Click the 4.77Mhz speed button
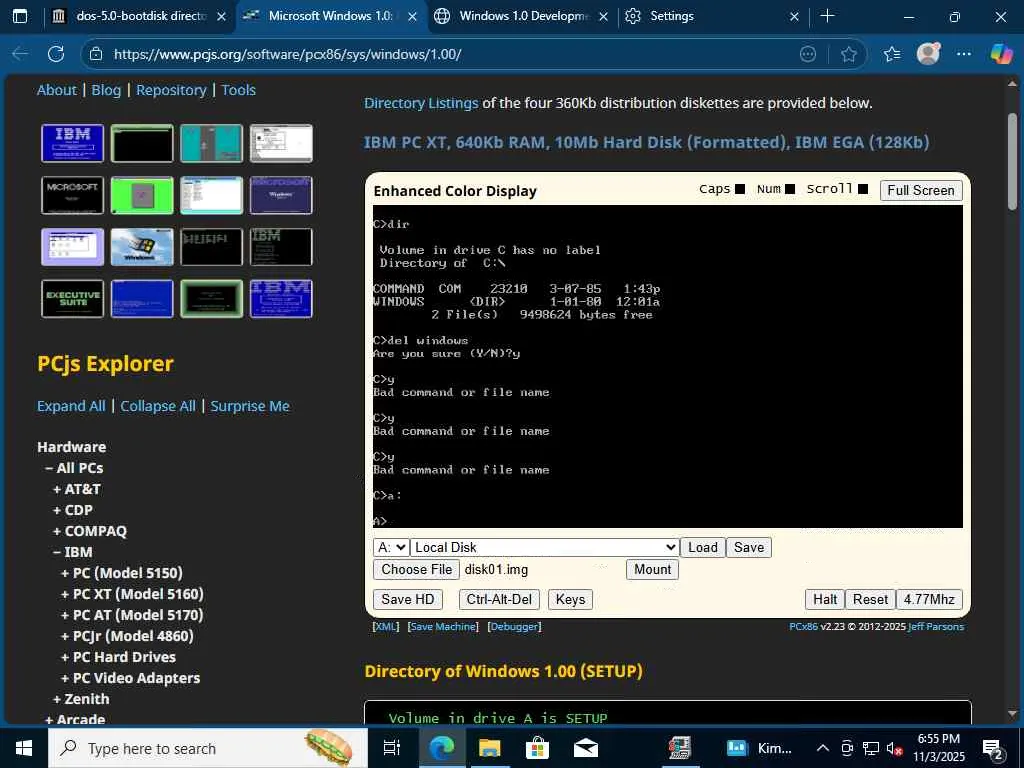The height and width of the screenshot is (768, 1024). coord(929,600)
